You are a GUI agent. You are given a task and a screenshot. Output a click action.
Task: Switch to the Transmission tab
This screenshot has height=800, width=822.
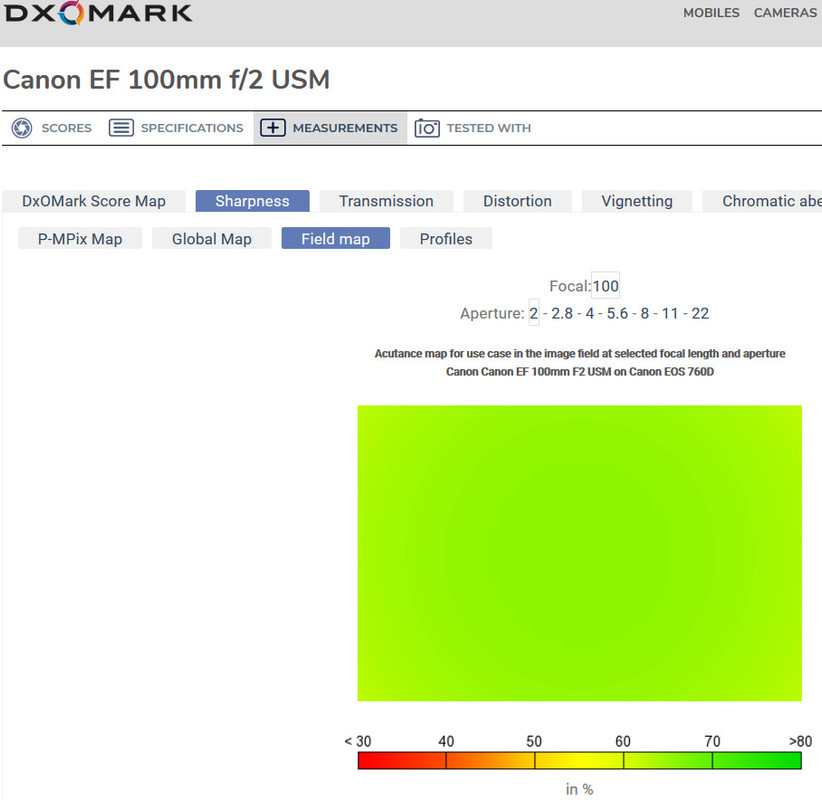[386, 201]
